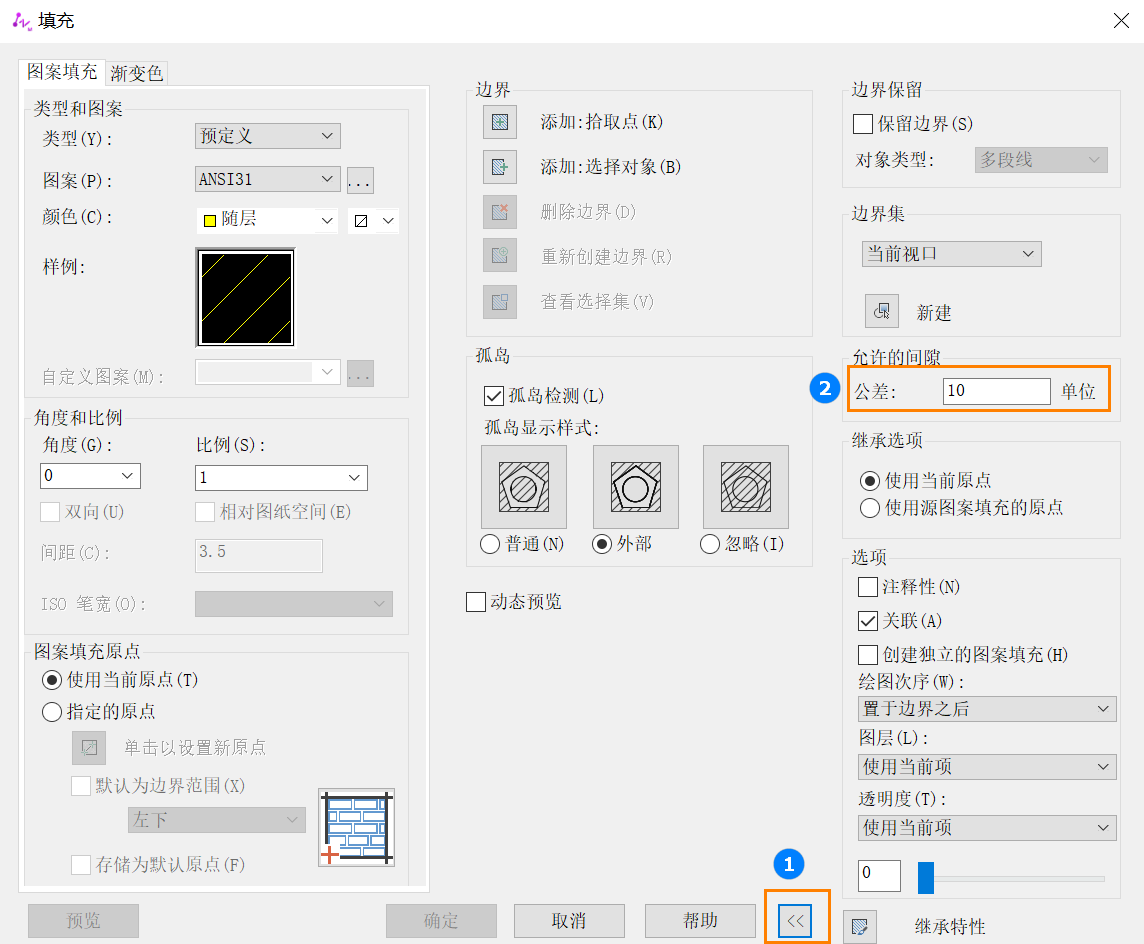Open pattern browser with ... next to ANSI31
Image resolution: width=1144 pixels, height=944 pixels.
point(360,180)
